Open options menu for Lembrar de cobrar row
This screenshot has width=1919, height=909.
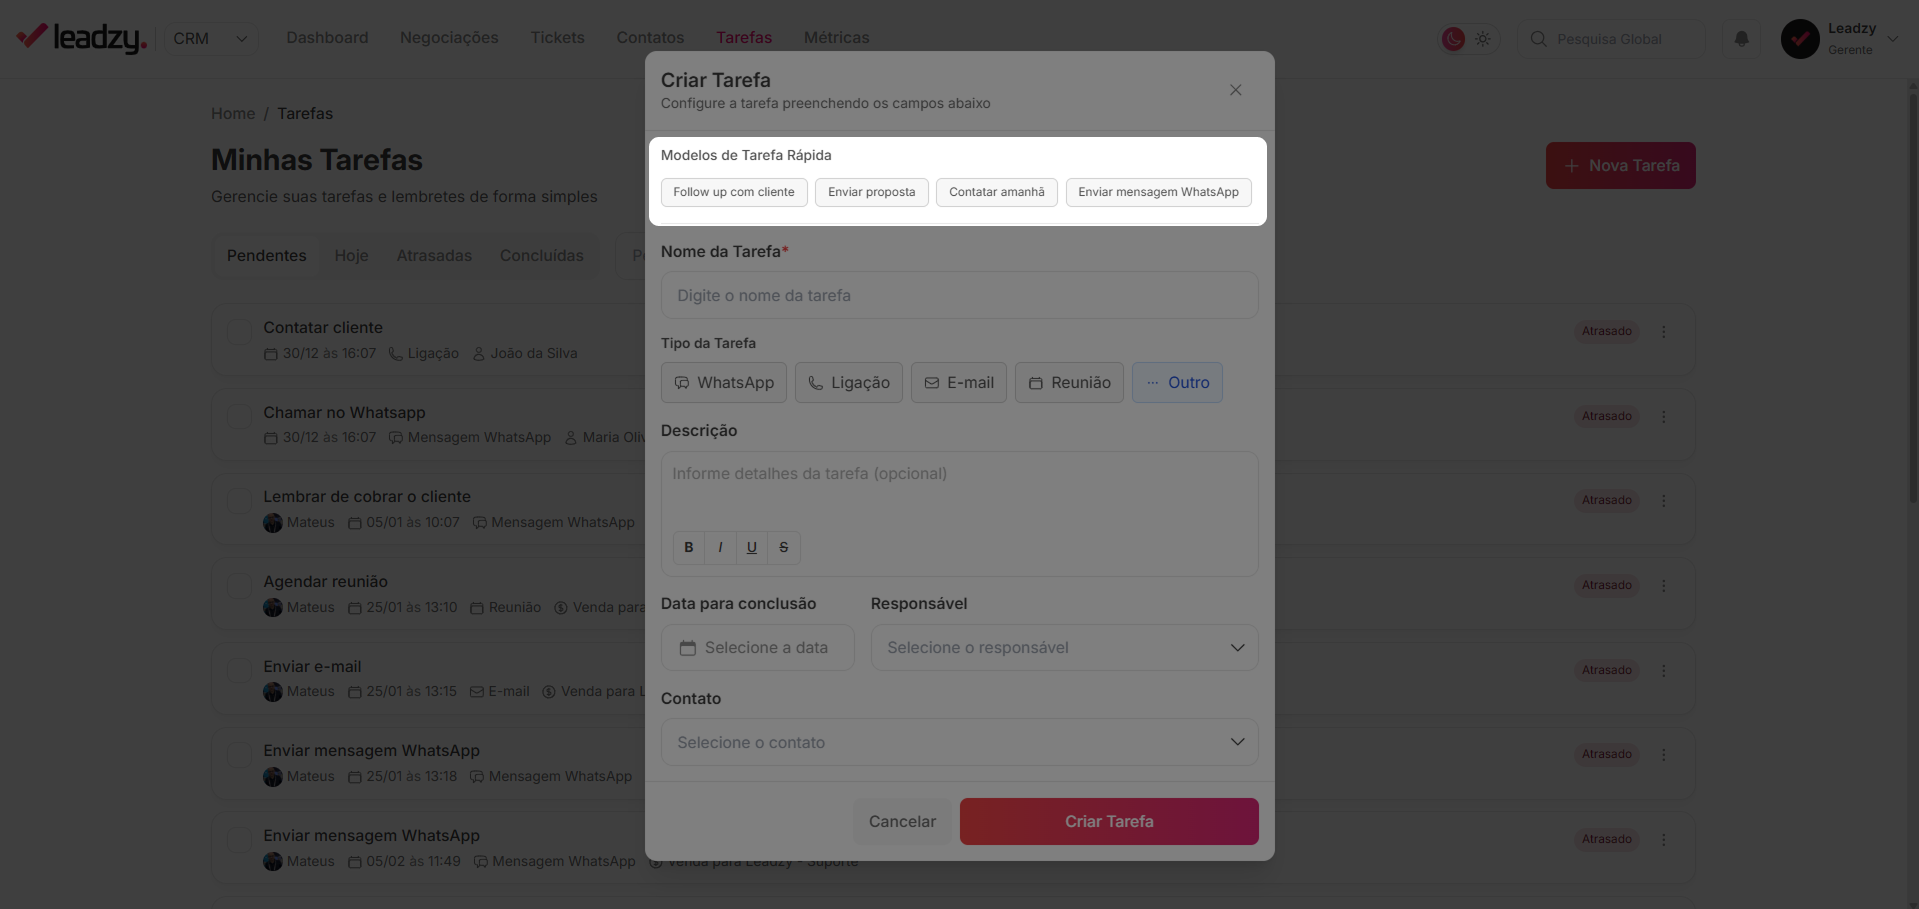[x=1664, y=501]
